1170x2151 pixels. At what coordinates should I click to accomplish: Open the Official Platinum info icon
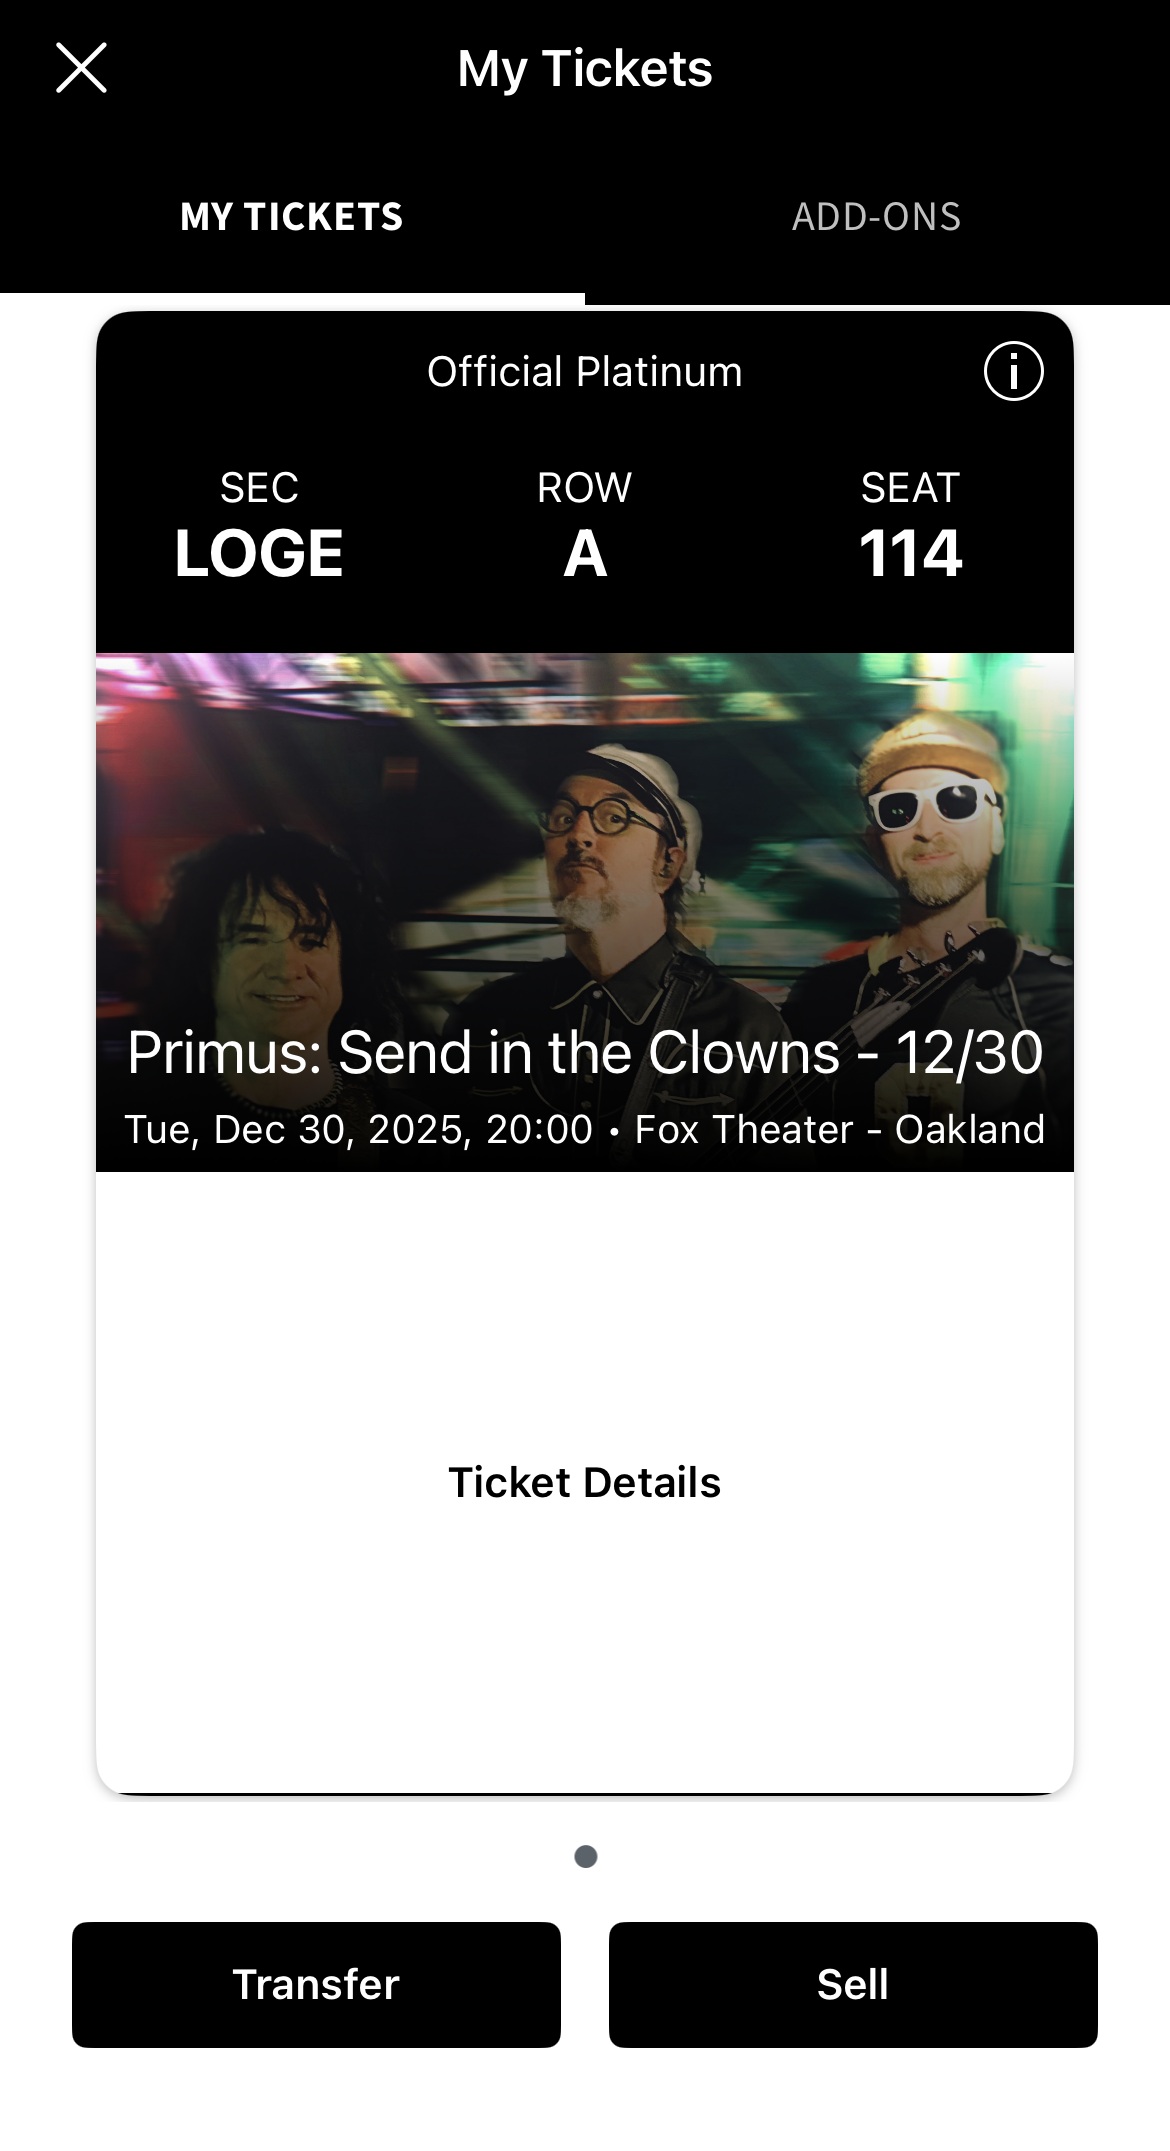click(1013, 372)
